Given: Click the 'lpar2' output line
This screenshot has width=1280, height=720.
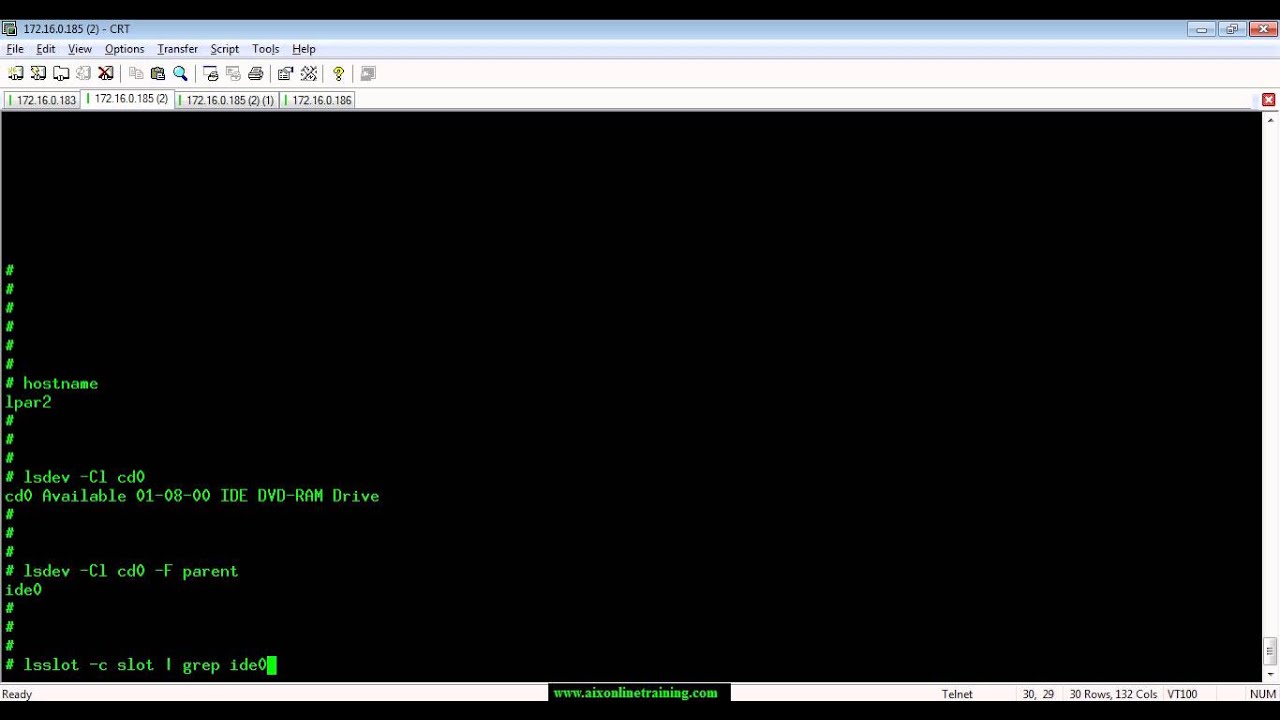Looking at the screenshot, I should [x=28, y=403].
